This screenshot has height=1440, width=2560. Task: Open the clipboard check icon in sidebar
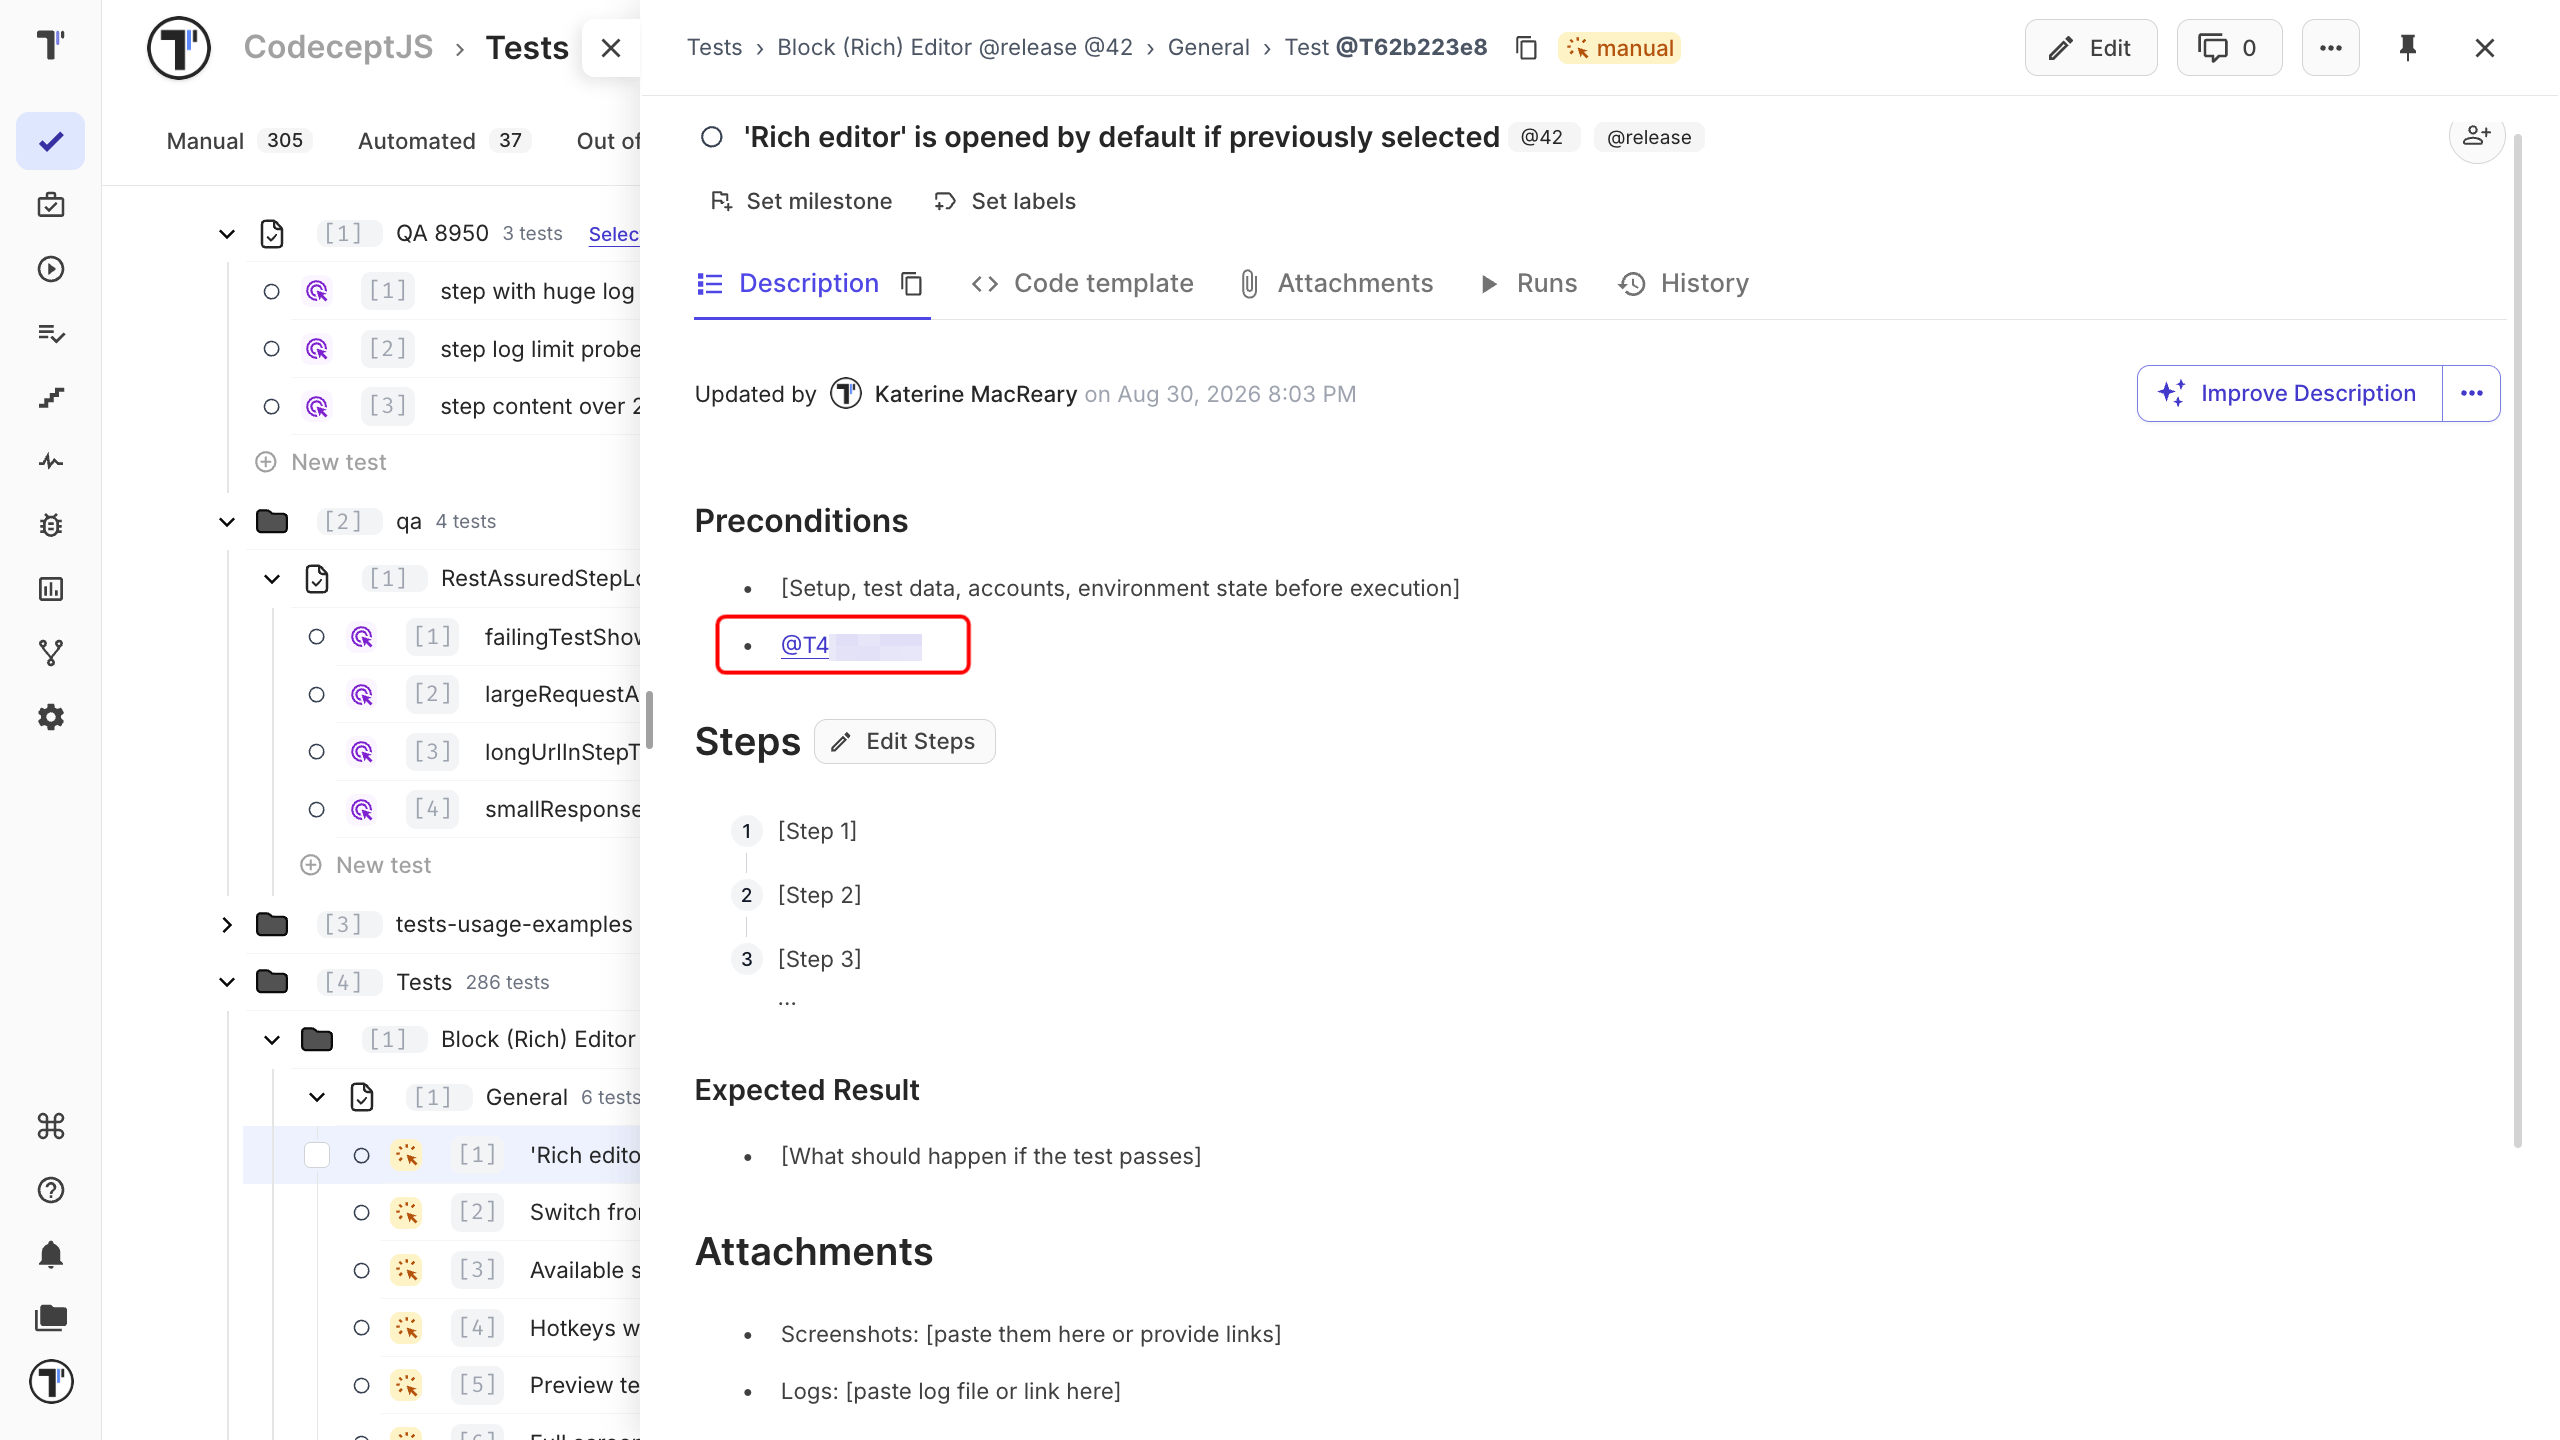(51, 205)
